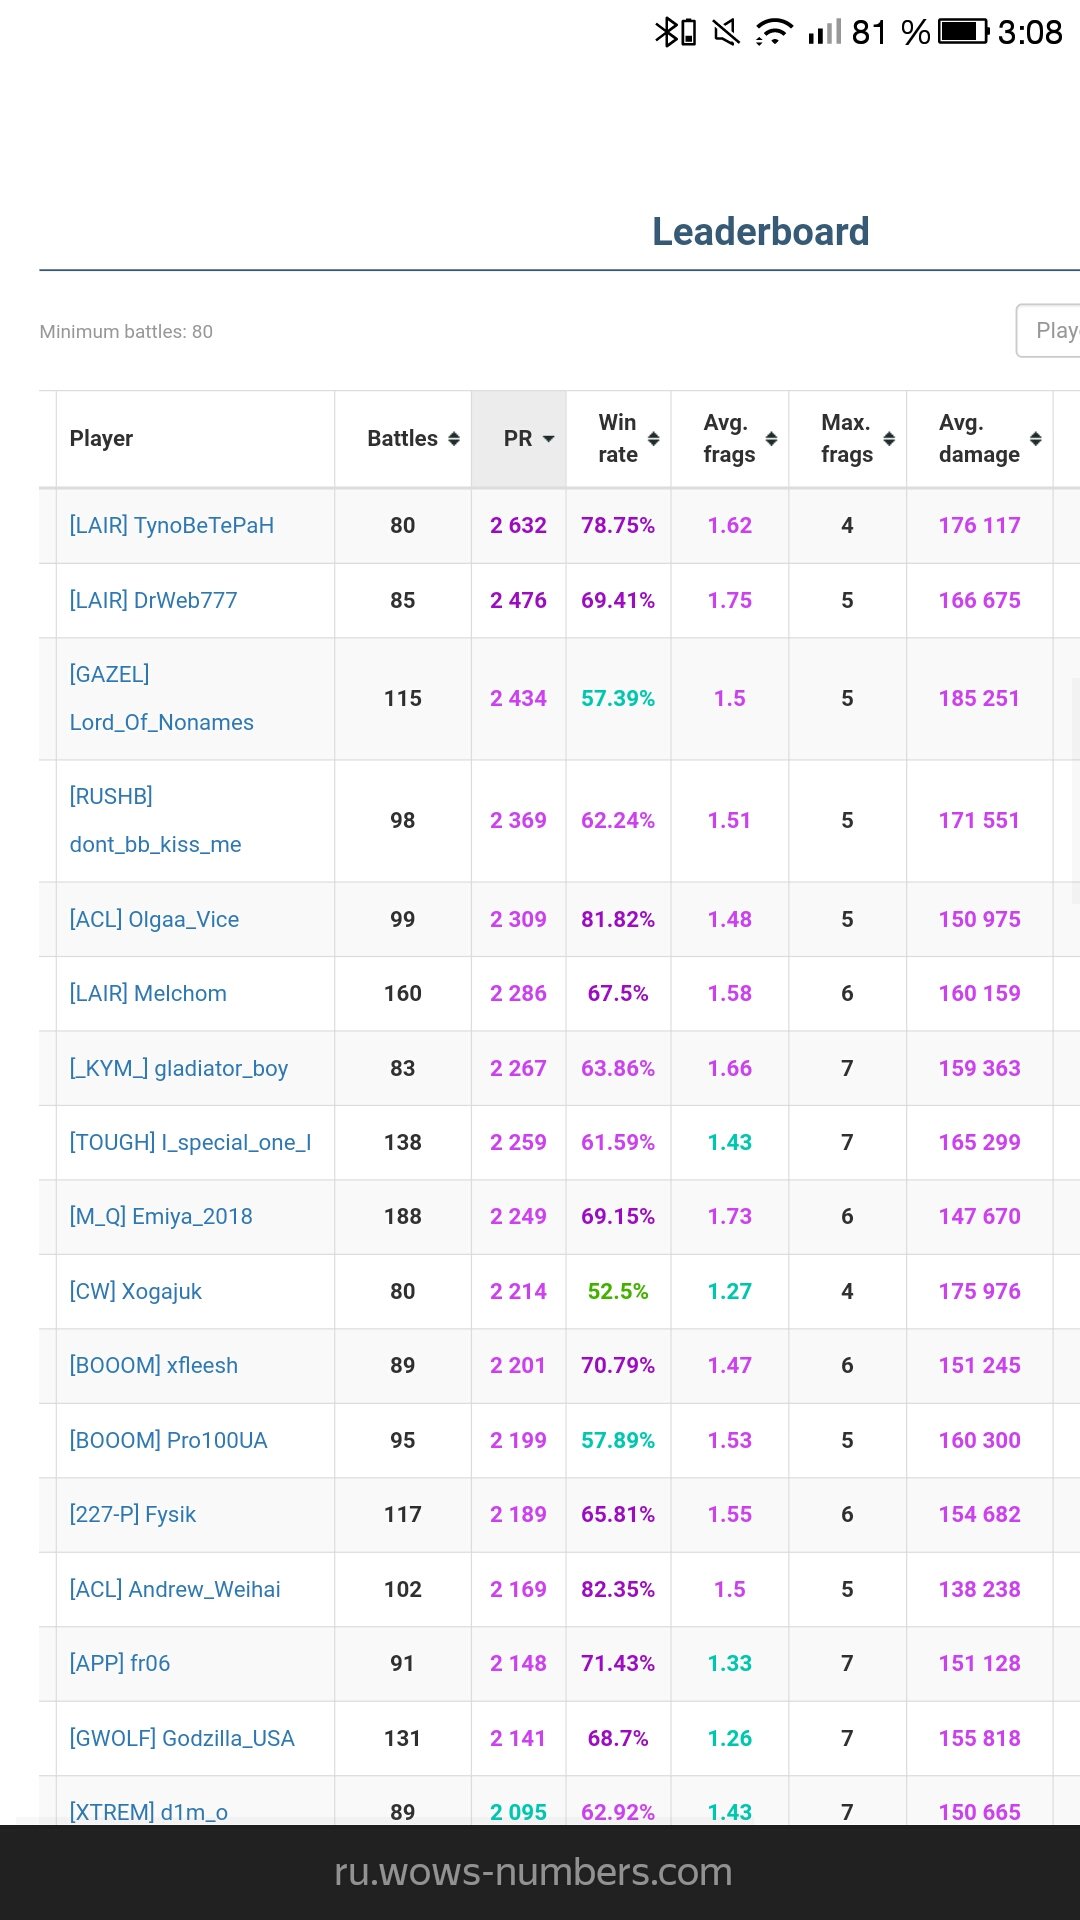The width and height of the screenshot is (1080, 1920).
Task: Open [227-P] Fysik player profile
Action: click(132, 1515)
